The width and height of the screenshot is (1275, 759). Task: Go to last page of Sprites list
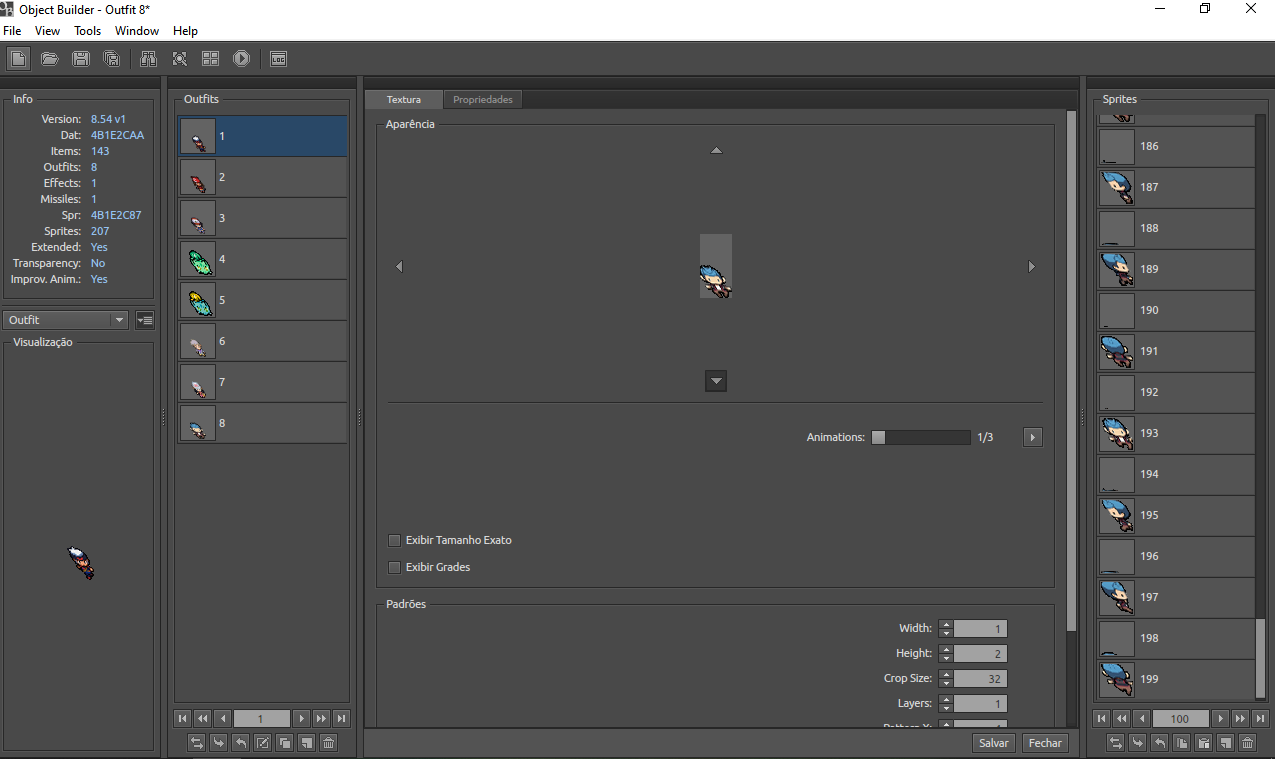pos(1260,718)
